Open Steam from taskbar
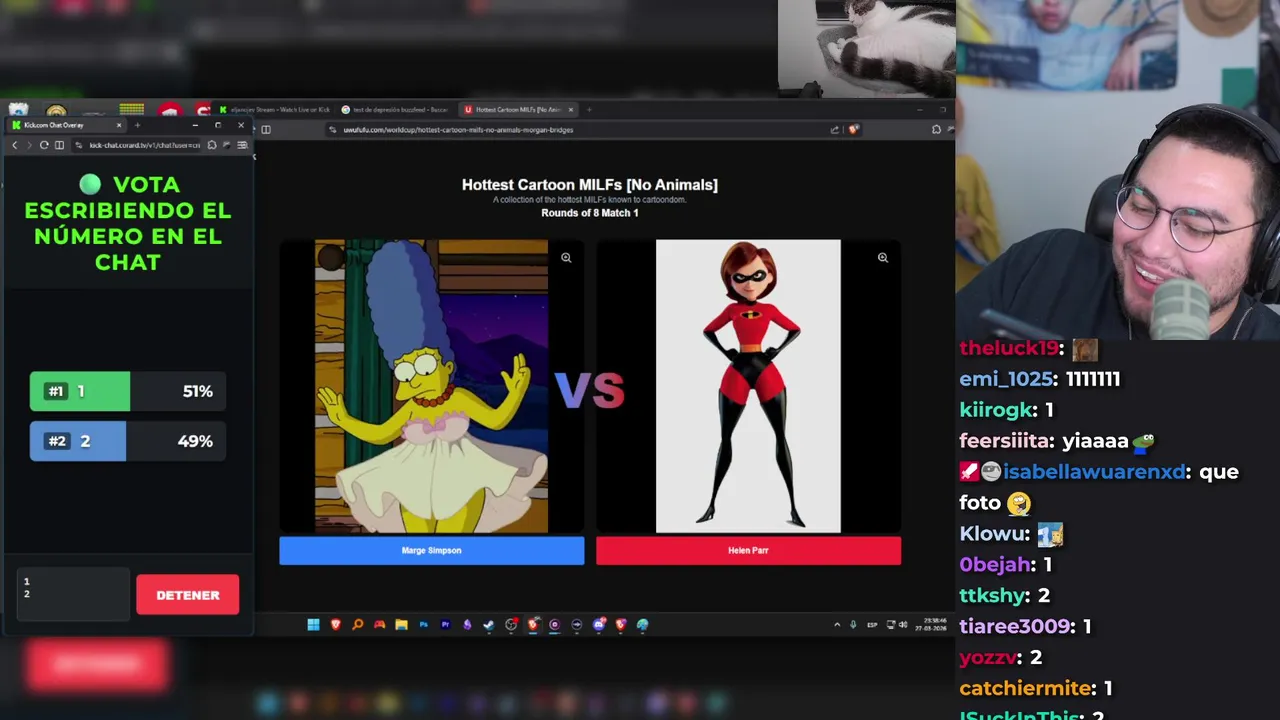The width and height of the screenshot is (1280, 720). pyautogui.click(x=489, y=624)
